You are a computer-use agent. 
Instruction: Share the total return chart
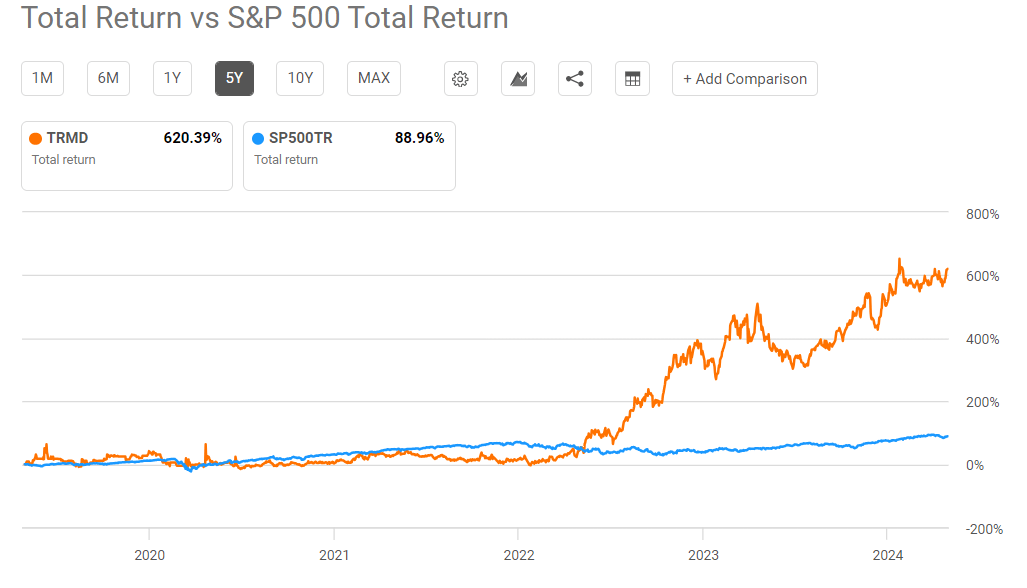tap(575, 78)
